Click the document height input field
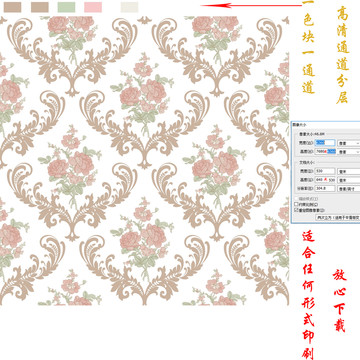The image size is (360, 360). tap(325, 180)
